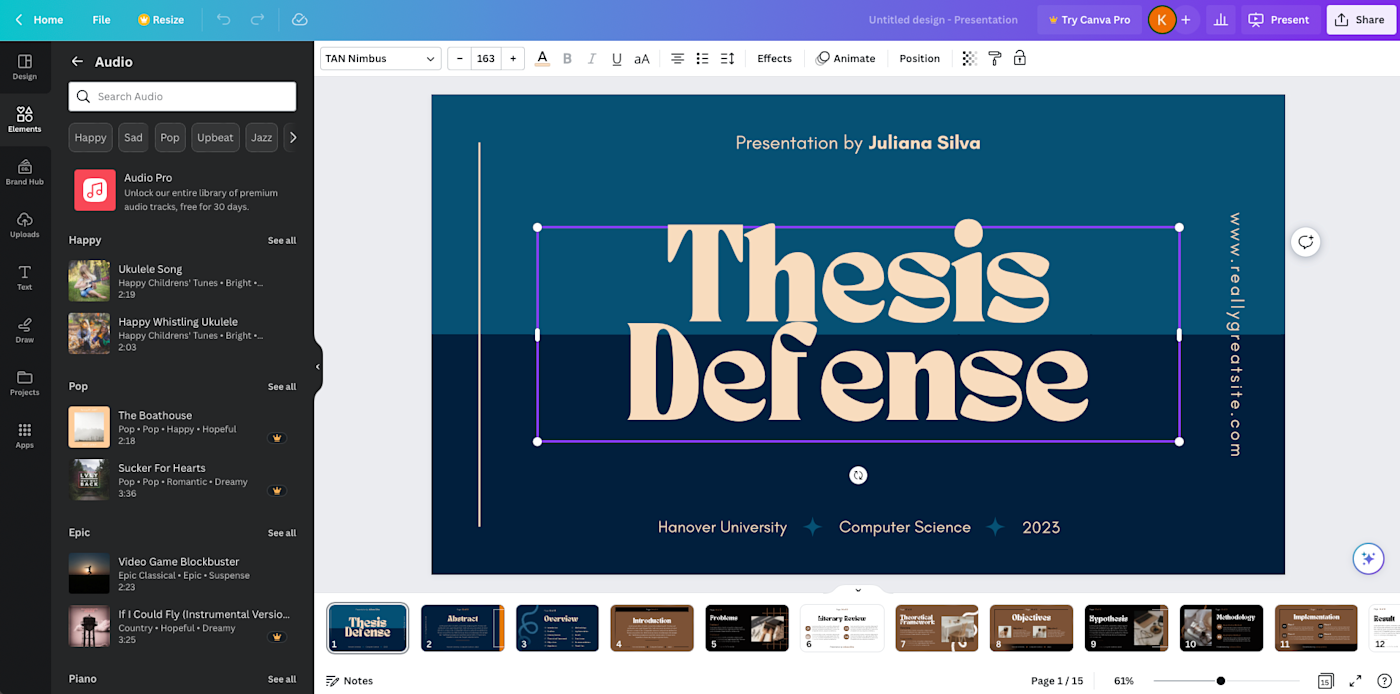
Task: Open the File menu
Action: point(101,19)
